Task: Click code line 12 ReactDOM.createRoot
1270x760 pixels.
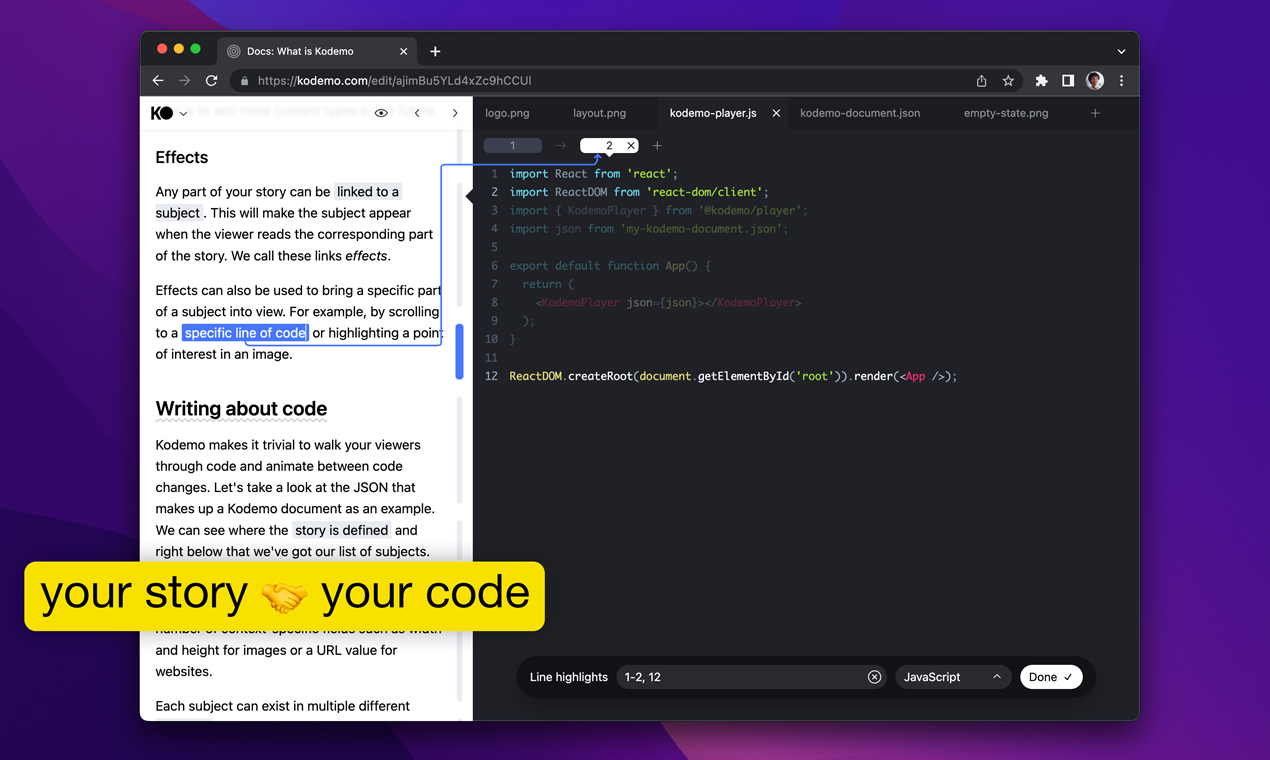Action: pos(733,376)
